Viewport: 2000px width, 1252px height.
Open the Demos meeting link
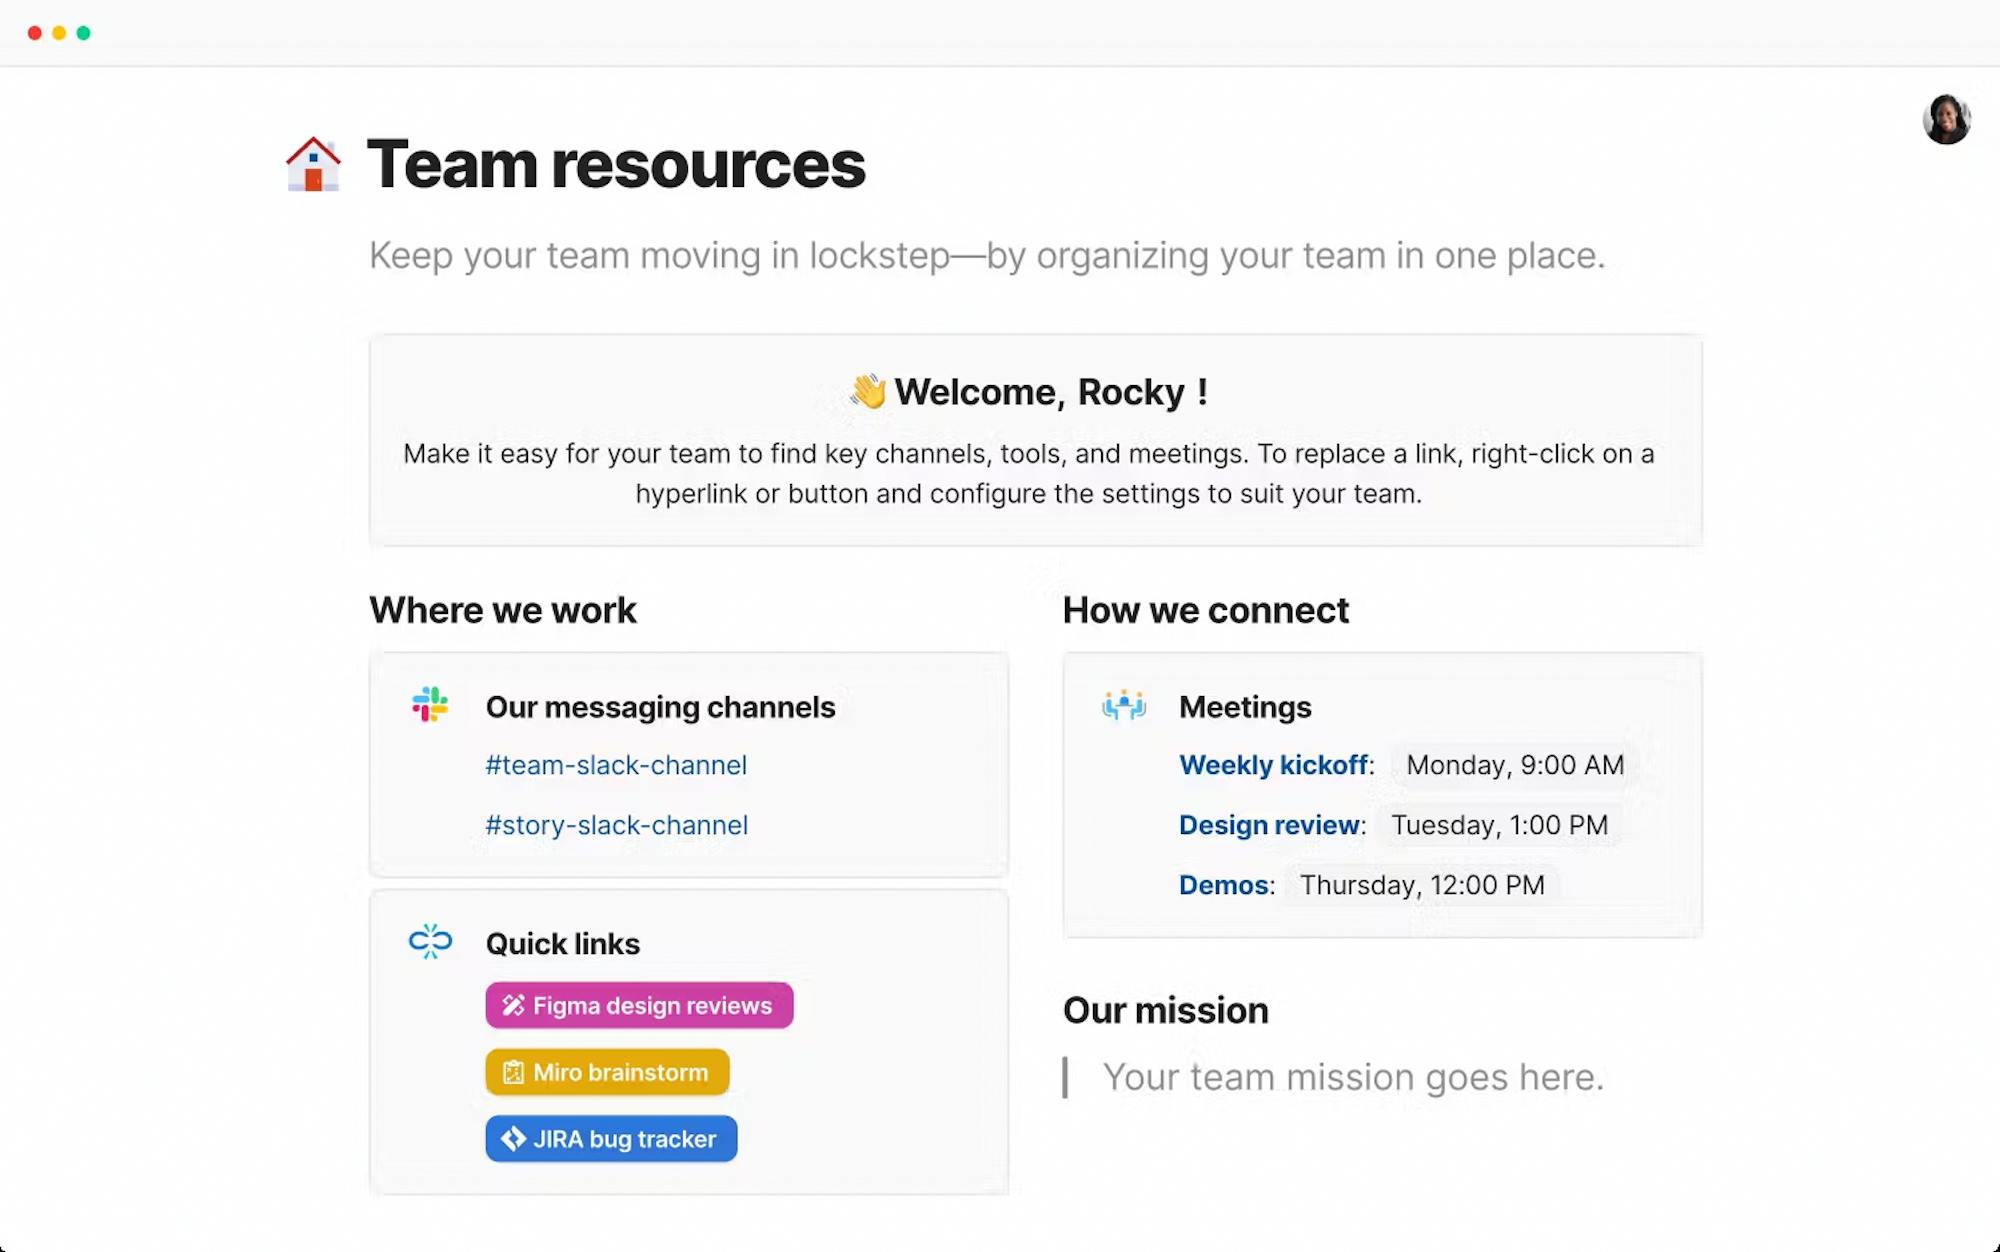(1223, 885)
